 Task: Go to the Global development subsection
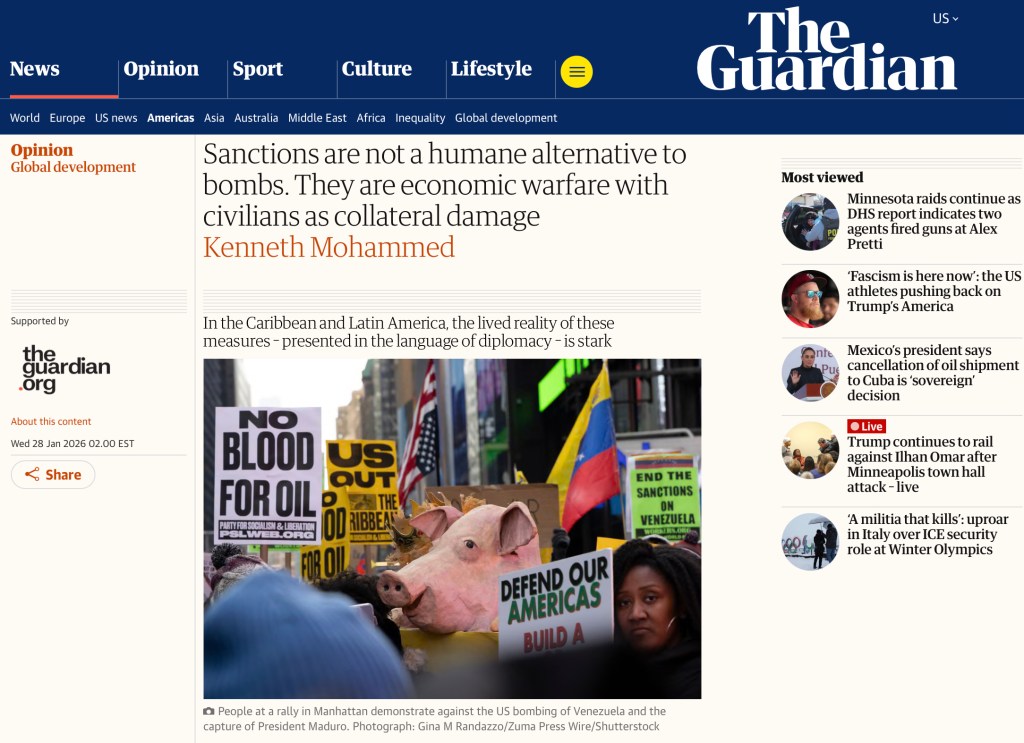click(506, 118)
